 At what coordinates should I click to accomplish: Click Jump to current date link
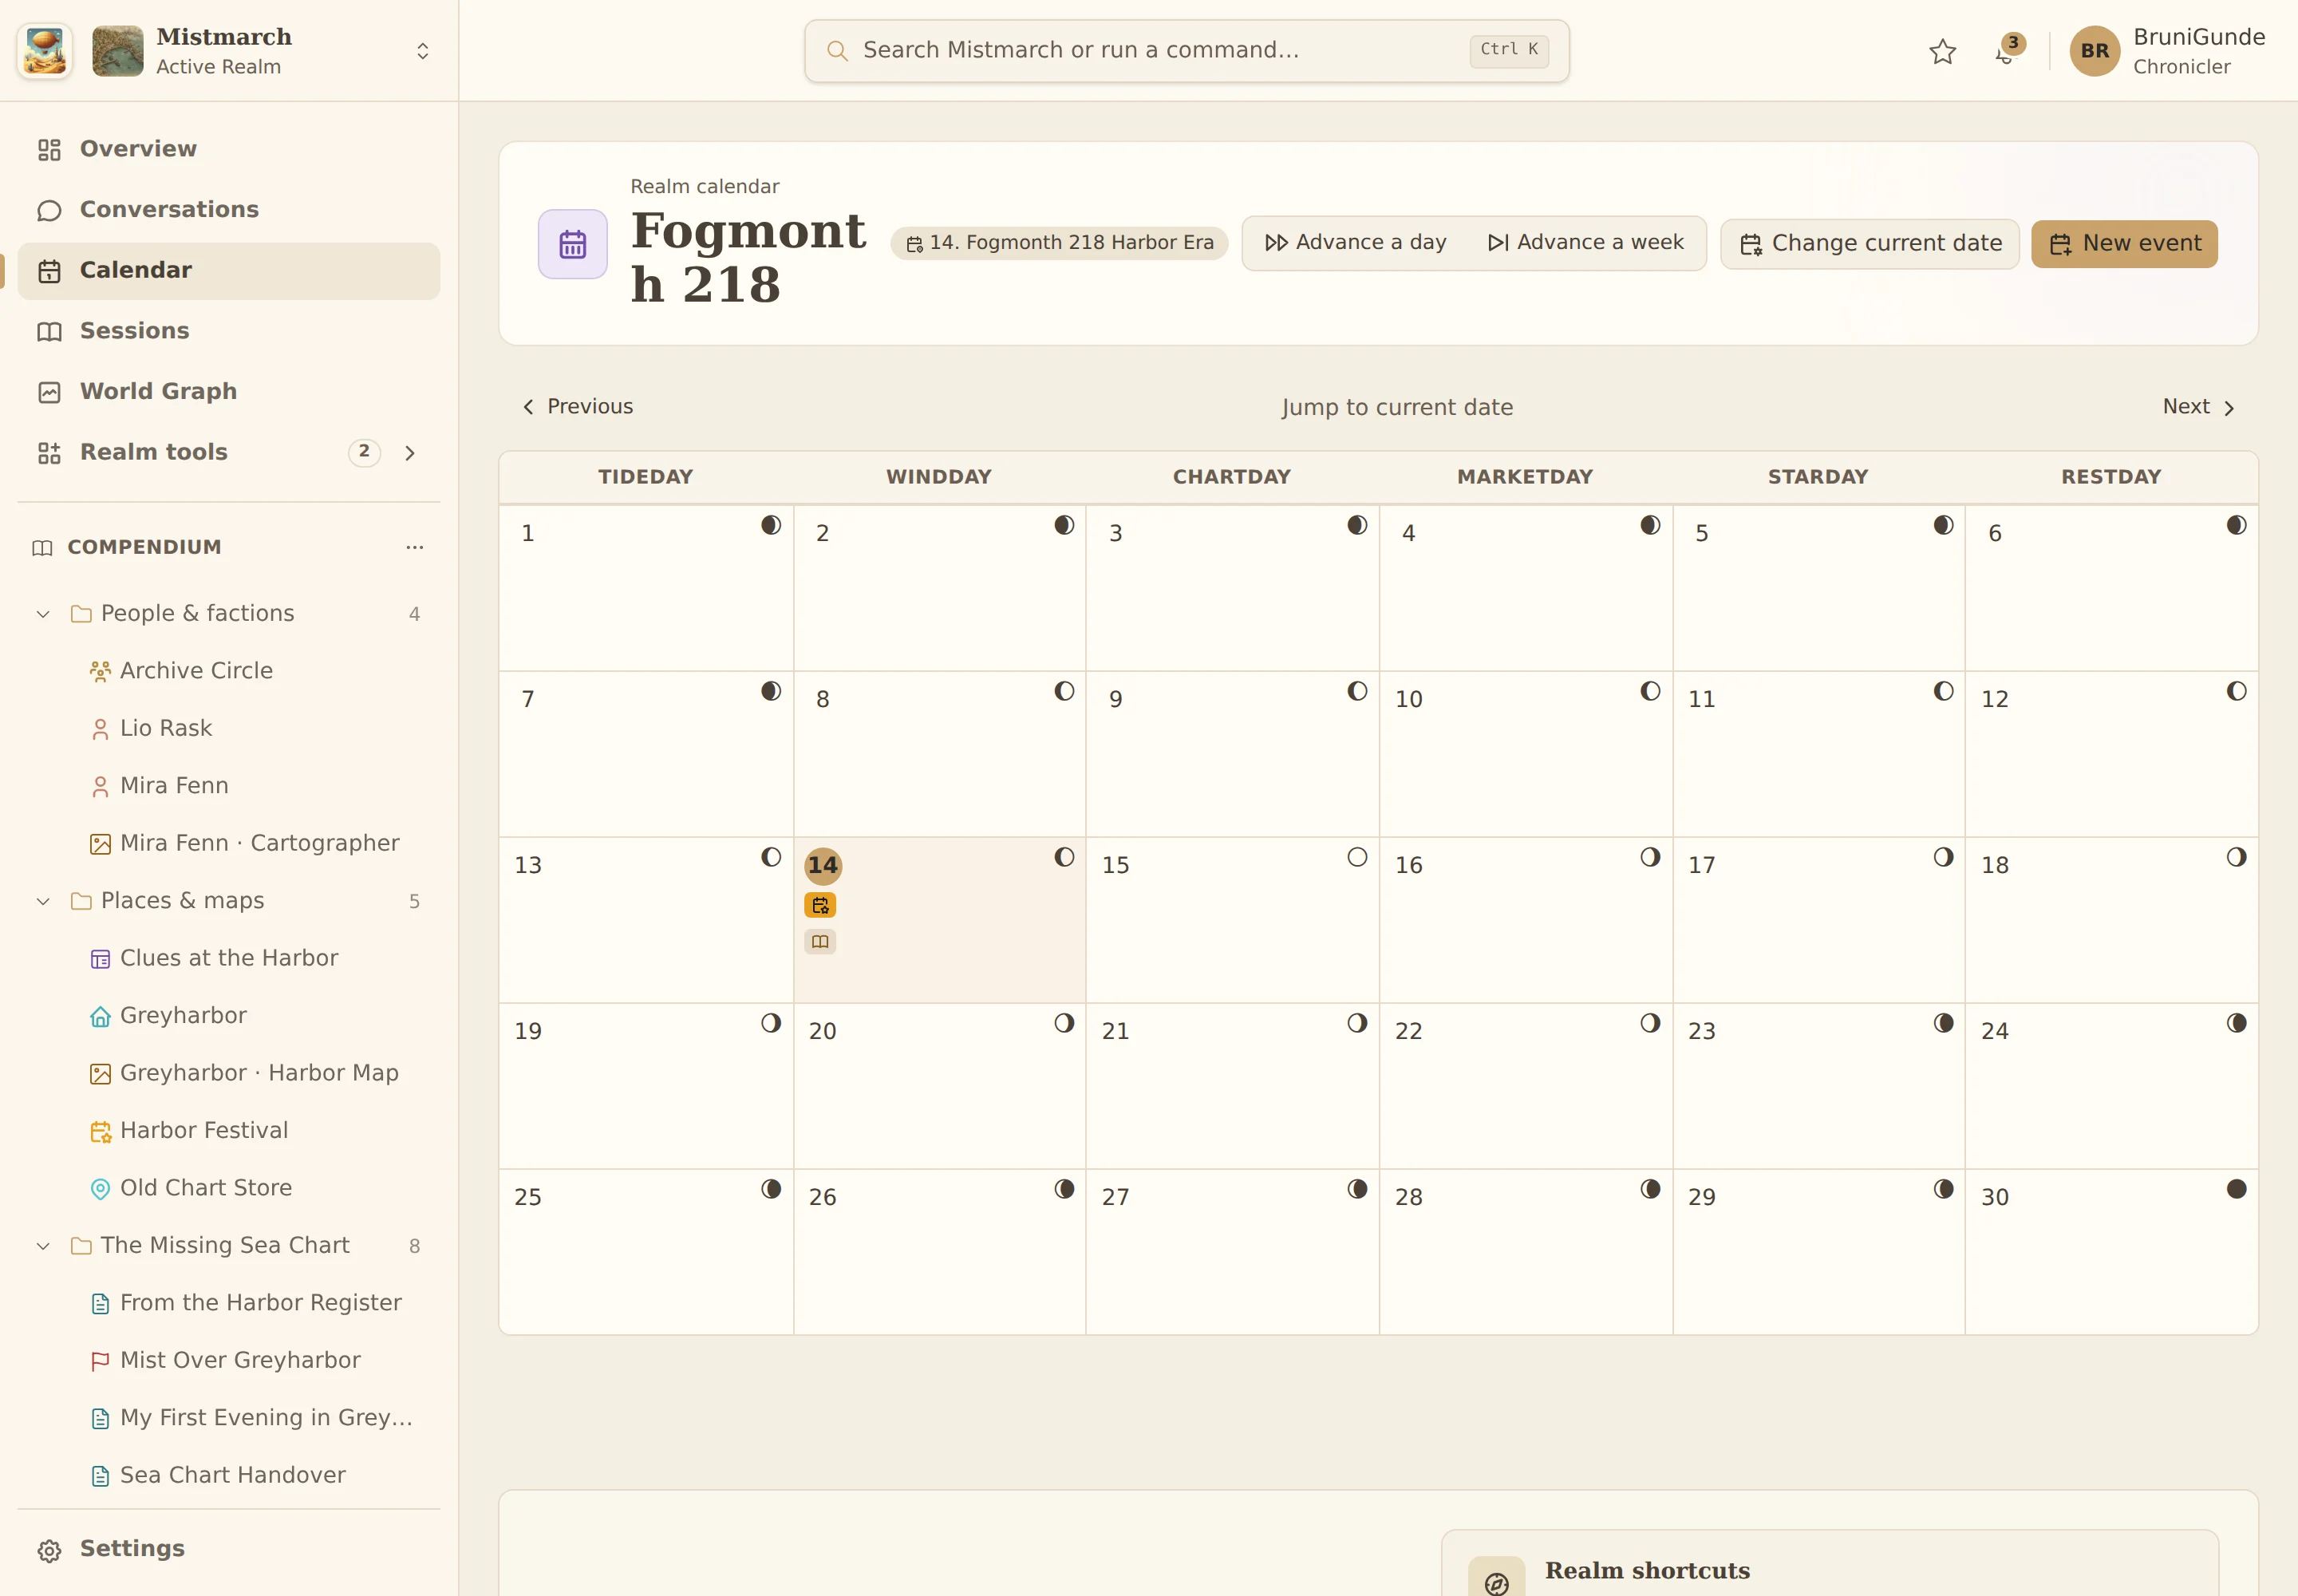pyautogui.click(x=1397, y=407)
